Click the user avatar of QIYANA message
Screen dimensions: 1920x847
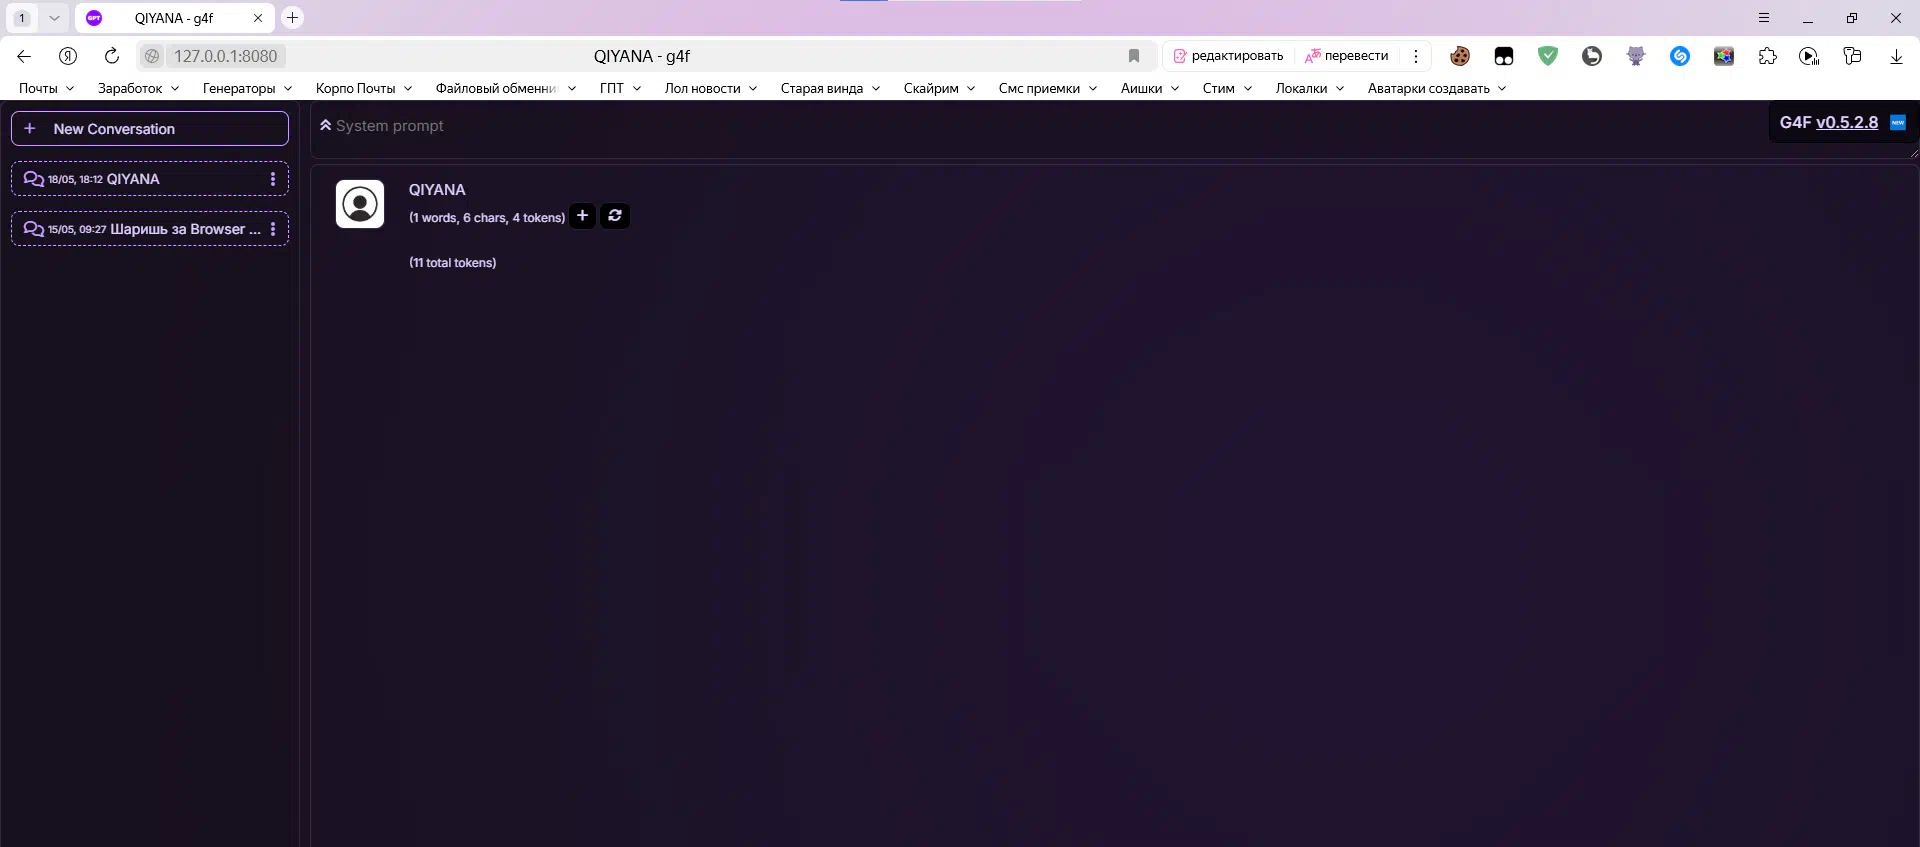point(360,204)
